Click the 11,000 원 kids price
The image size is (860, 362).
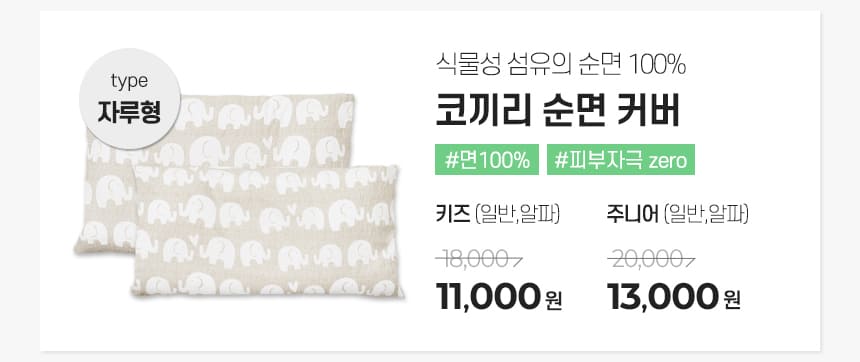pyautogui.click(x=499, y=297)
